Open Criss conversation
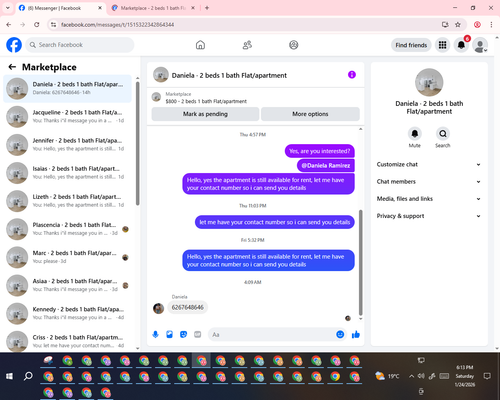The width and height of the screenshot is (500, 400). pyautogui.click(x=67, y=341)
